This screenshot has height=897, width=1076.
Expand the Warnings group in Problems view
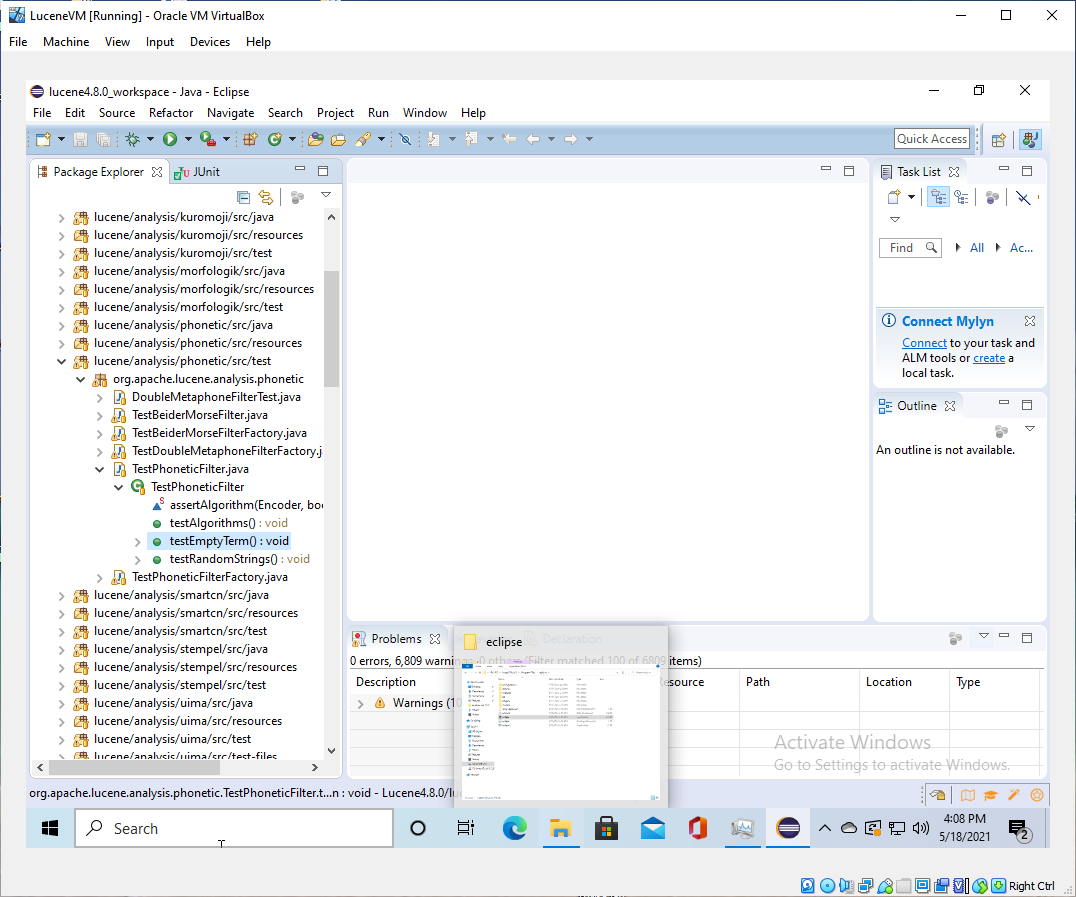[x=361, y=703]
